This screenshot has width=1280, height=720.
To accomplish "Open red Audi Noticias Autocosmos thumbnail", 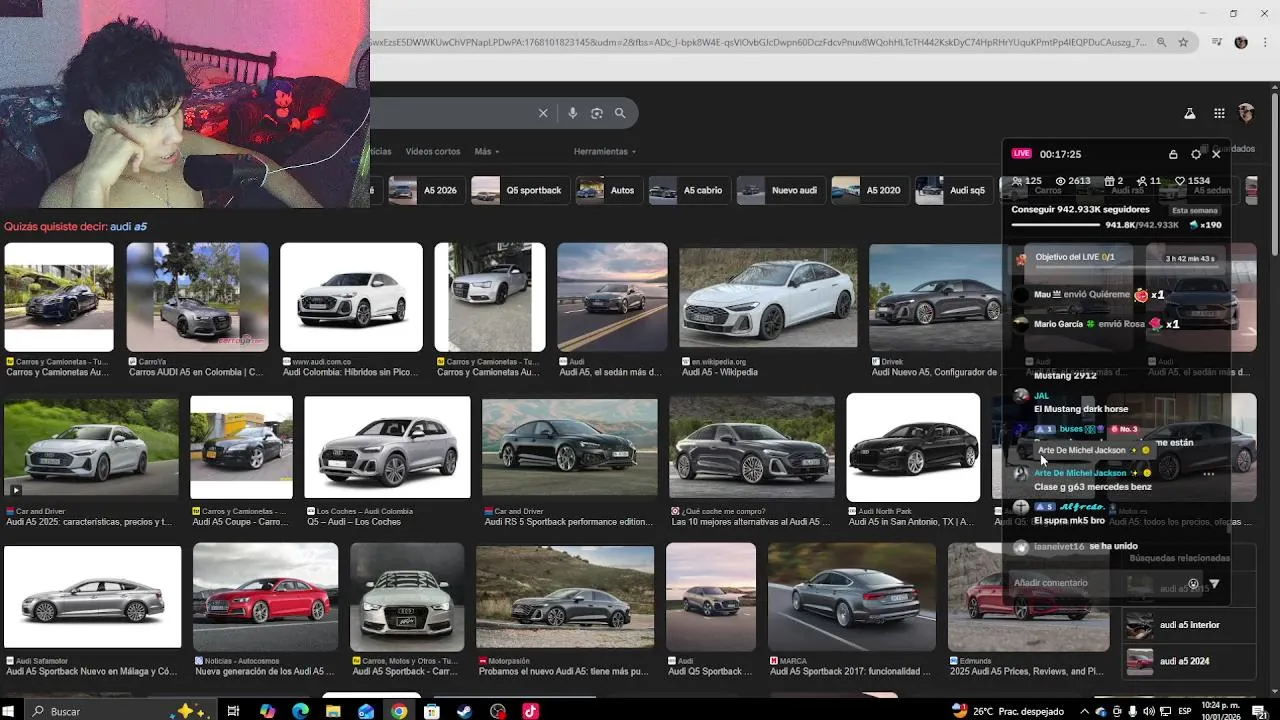I will click(265, 596).
